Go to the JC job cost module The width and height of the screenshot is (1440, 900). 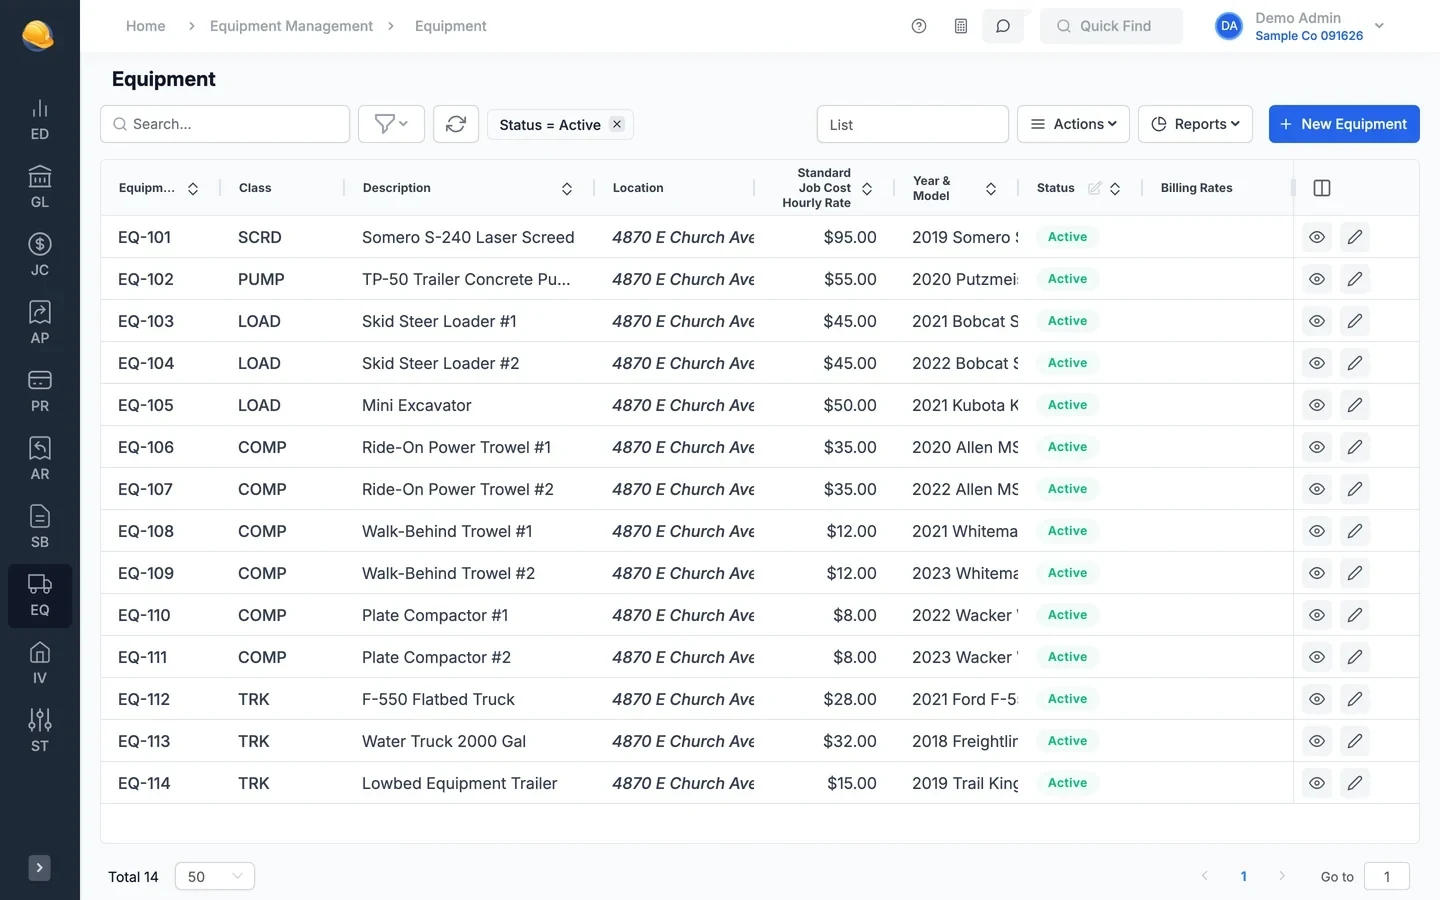tap(40, 256)
